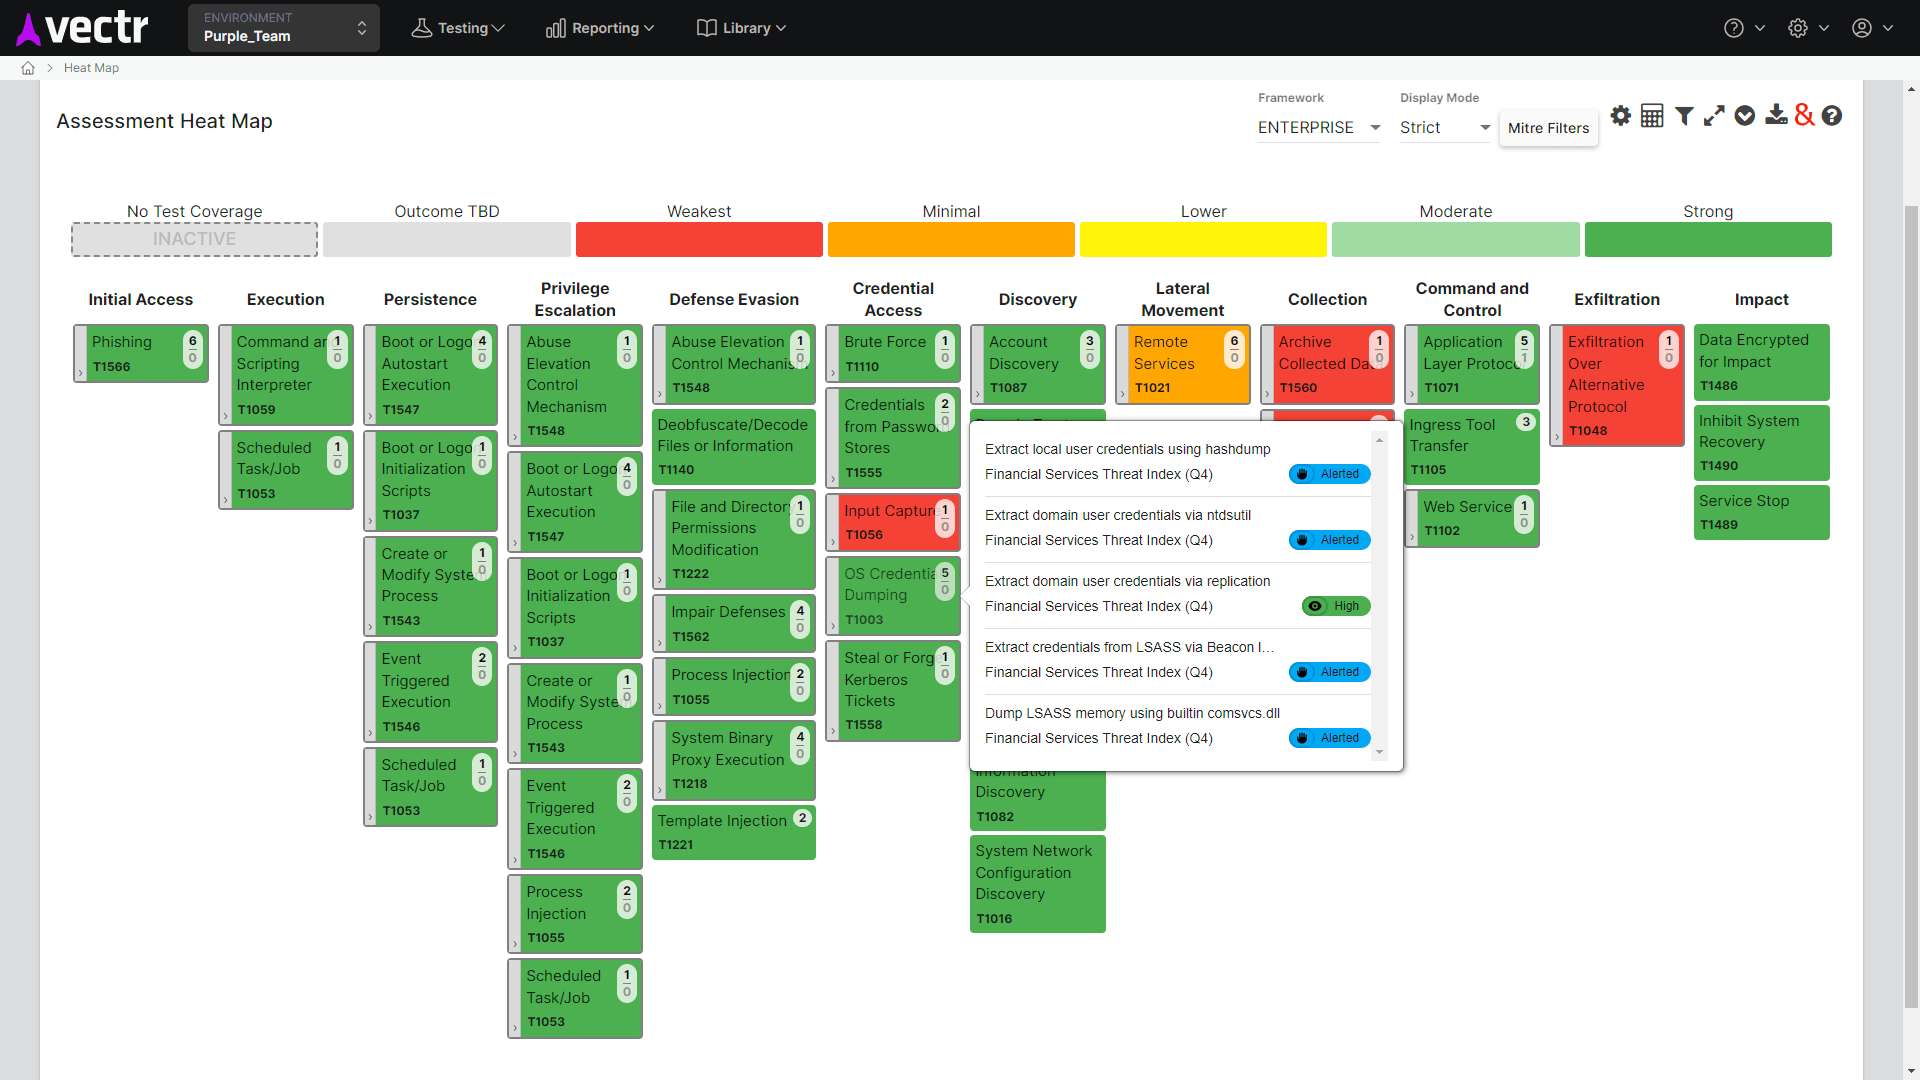Click the download heat map icon

(x=1776, y=116)
